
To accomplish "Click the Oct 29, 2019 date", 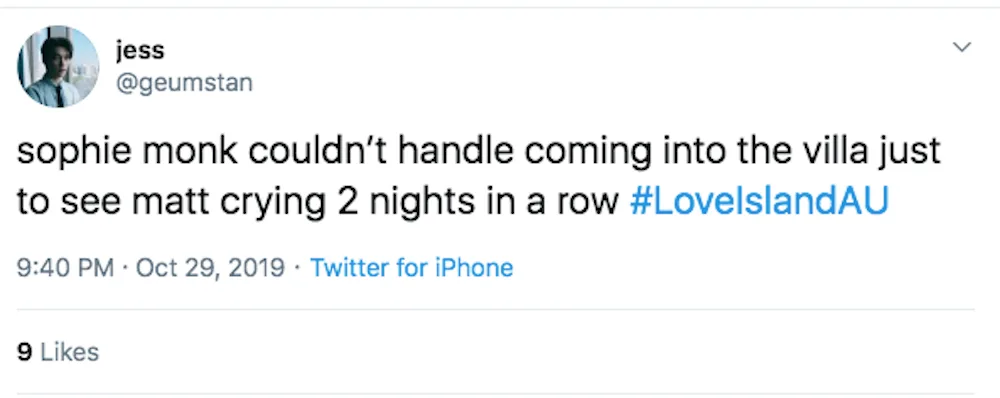I will 210,267.
